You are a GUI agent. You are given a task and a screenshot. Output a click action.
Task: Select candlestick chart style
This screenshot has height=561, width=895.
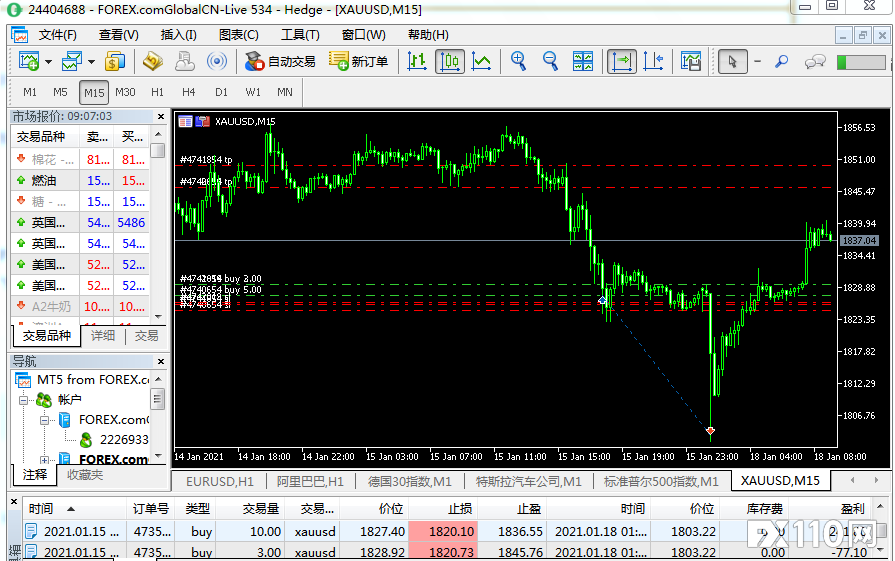(450, 61)
